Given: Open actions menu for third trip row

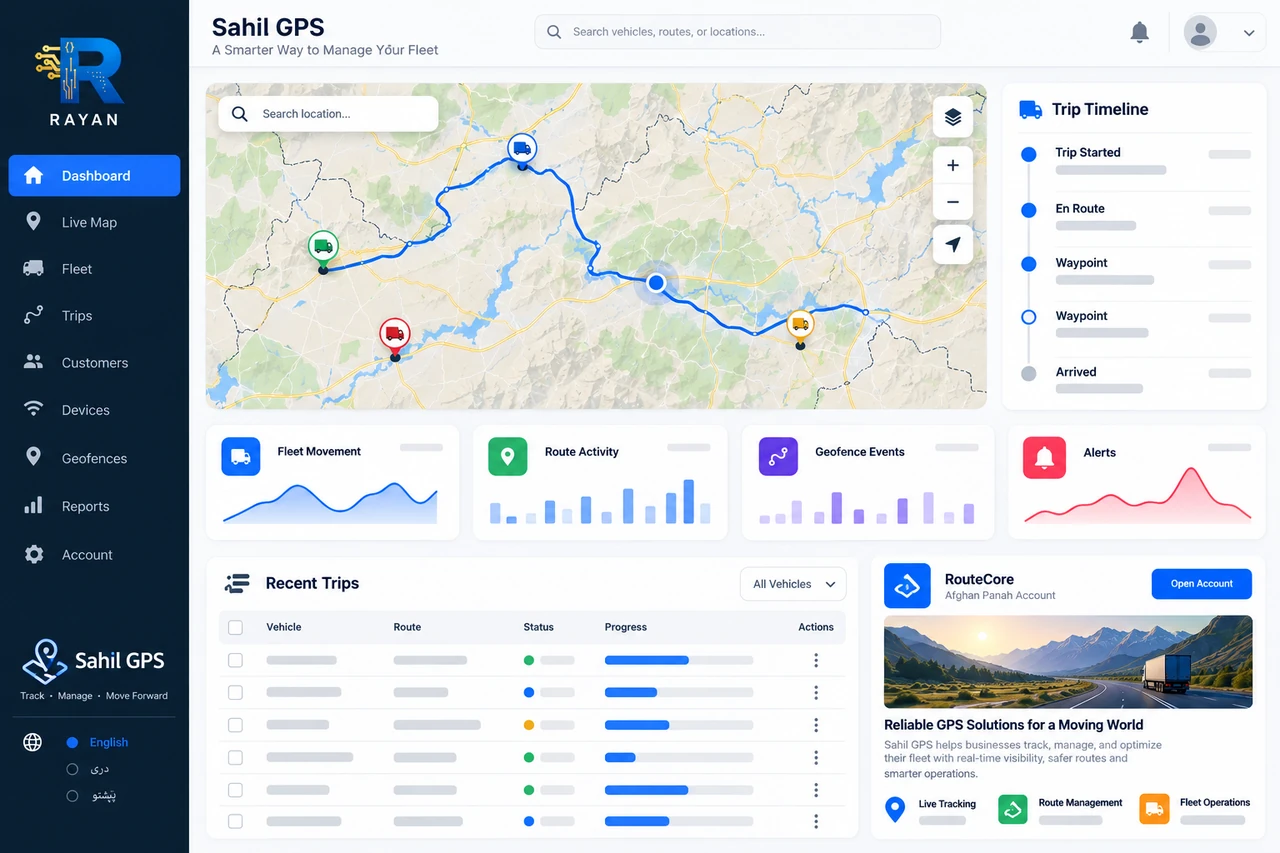Looking at the screenshot, I should click(816, 725).
